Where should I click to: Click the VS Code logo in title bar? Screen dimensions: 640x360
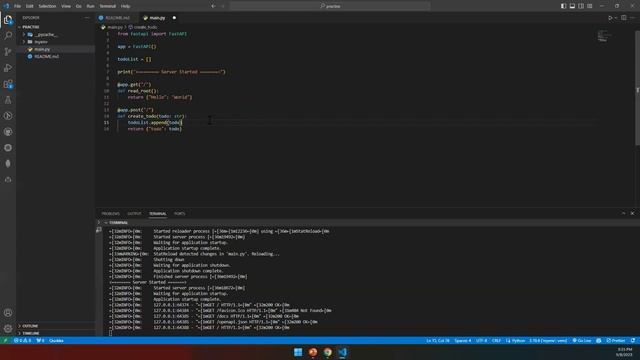tap(6, 6)
